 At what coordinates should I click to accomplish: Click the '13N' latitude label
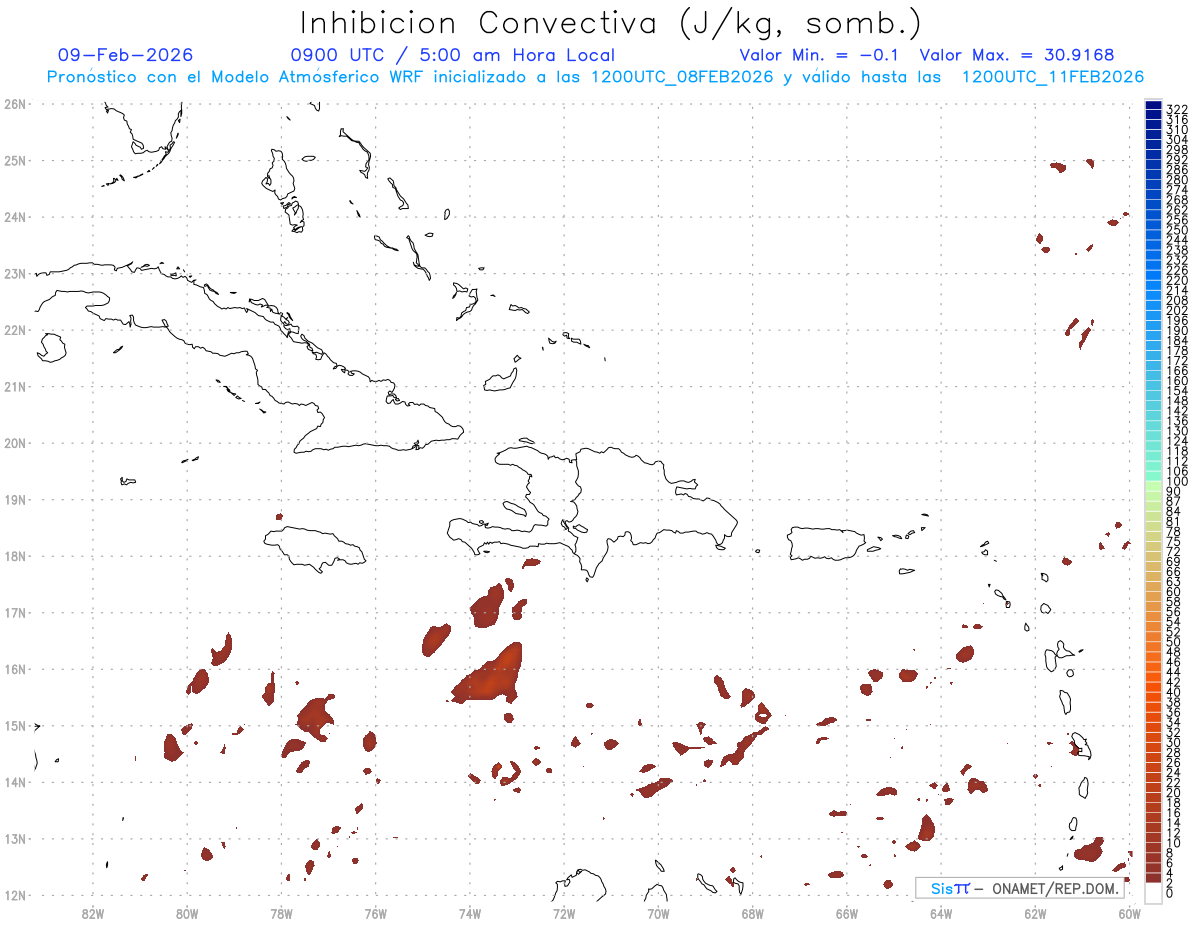point(15,838)
